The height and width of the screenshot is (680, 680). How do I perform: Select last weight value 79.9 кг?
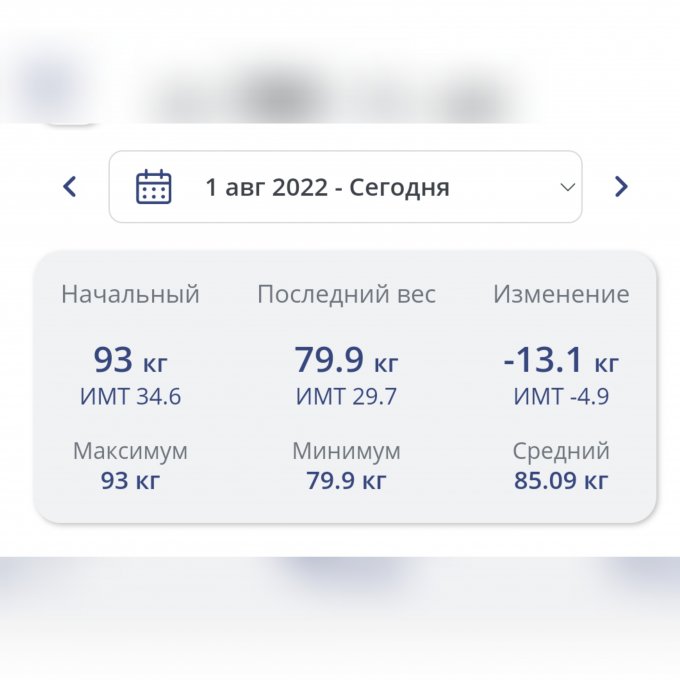pos(346,360)
